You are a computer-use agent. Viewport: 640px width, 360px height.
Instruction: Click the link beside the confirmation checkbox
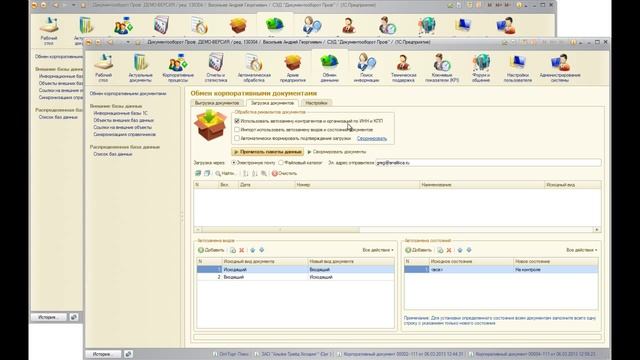tap(372, 138)
